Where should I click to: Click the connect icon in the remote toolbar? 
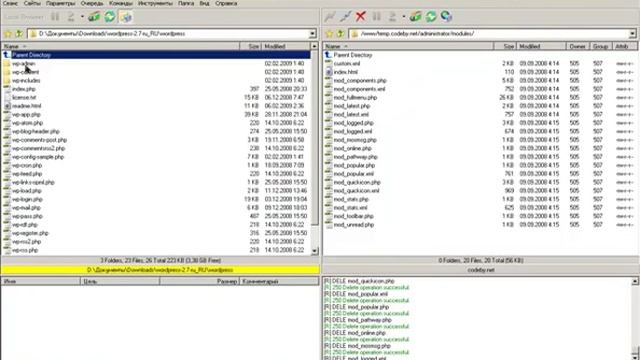(330, 17)
